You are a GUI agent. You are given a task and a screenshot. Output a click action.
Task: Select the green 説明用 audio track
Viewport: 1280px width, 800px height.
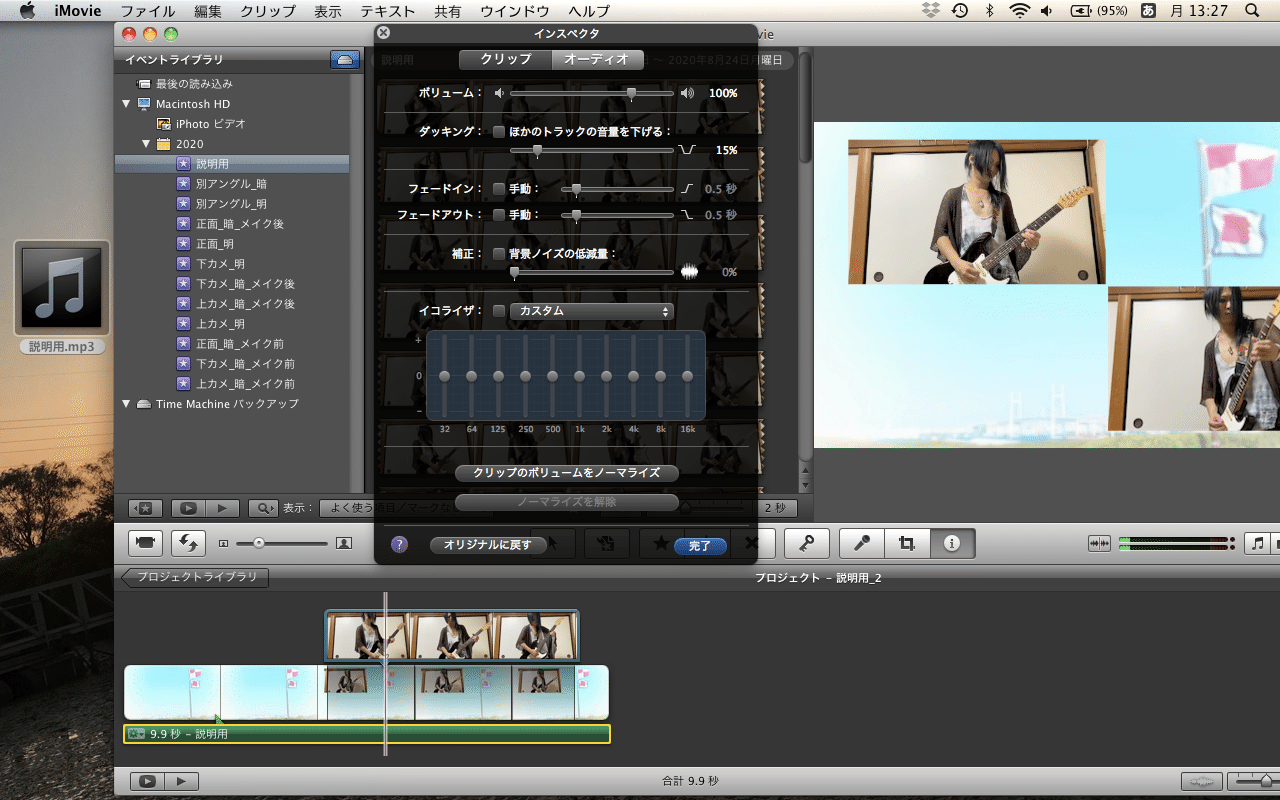click(366, 734)
